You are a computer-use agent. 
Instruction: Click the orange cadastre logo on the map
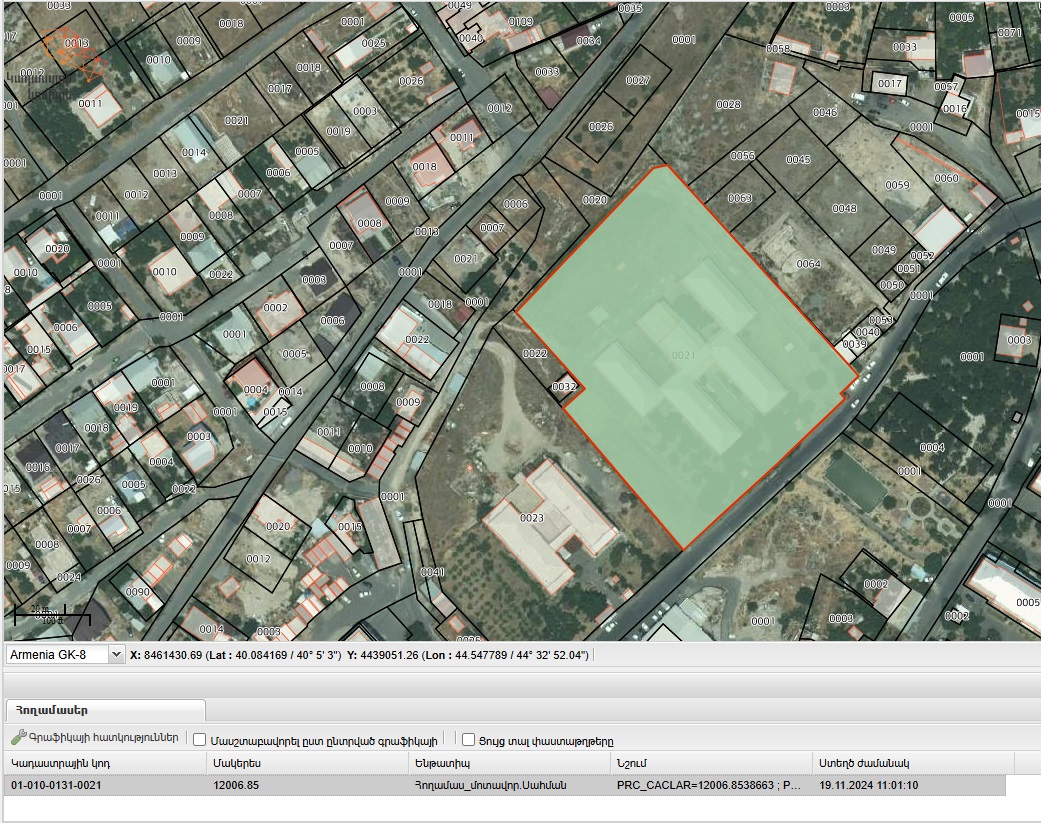click(73, 56)
